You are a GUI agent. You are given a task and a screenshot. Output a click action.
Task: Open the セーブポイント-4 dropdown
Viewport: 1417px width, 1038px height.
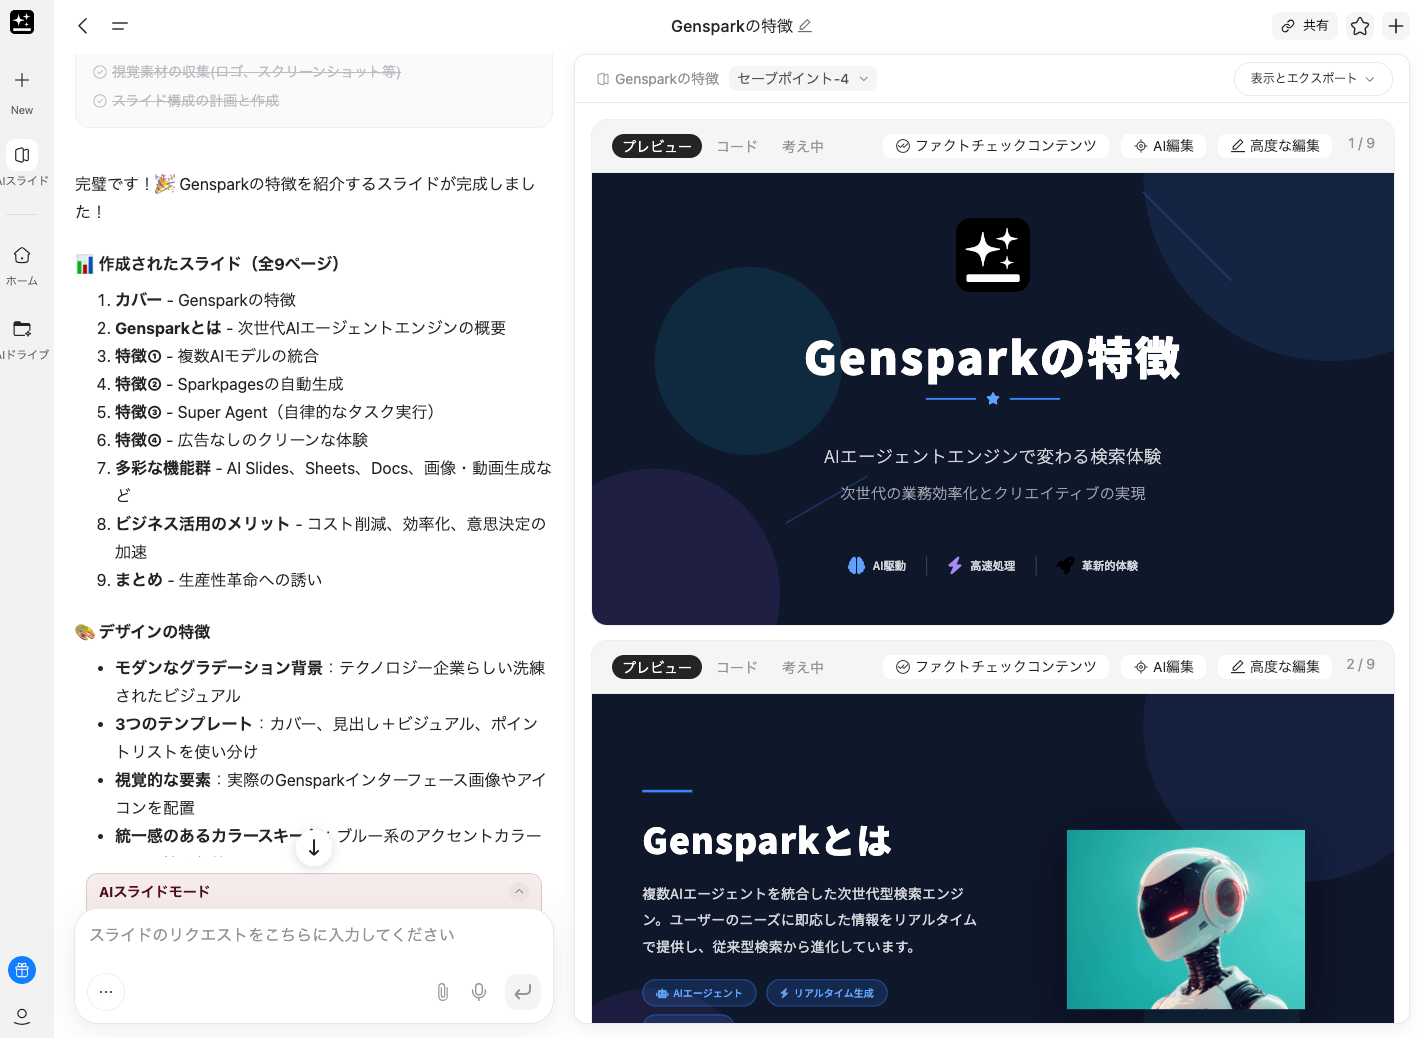click(802, 79)
